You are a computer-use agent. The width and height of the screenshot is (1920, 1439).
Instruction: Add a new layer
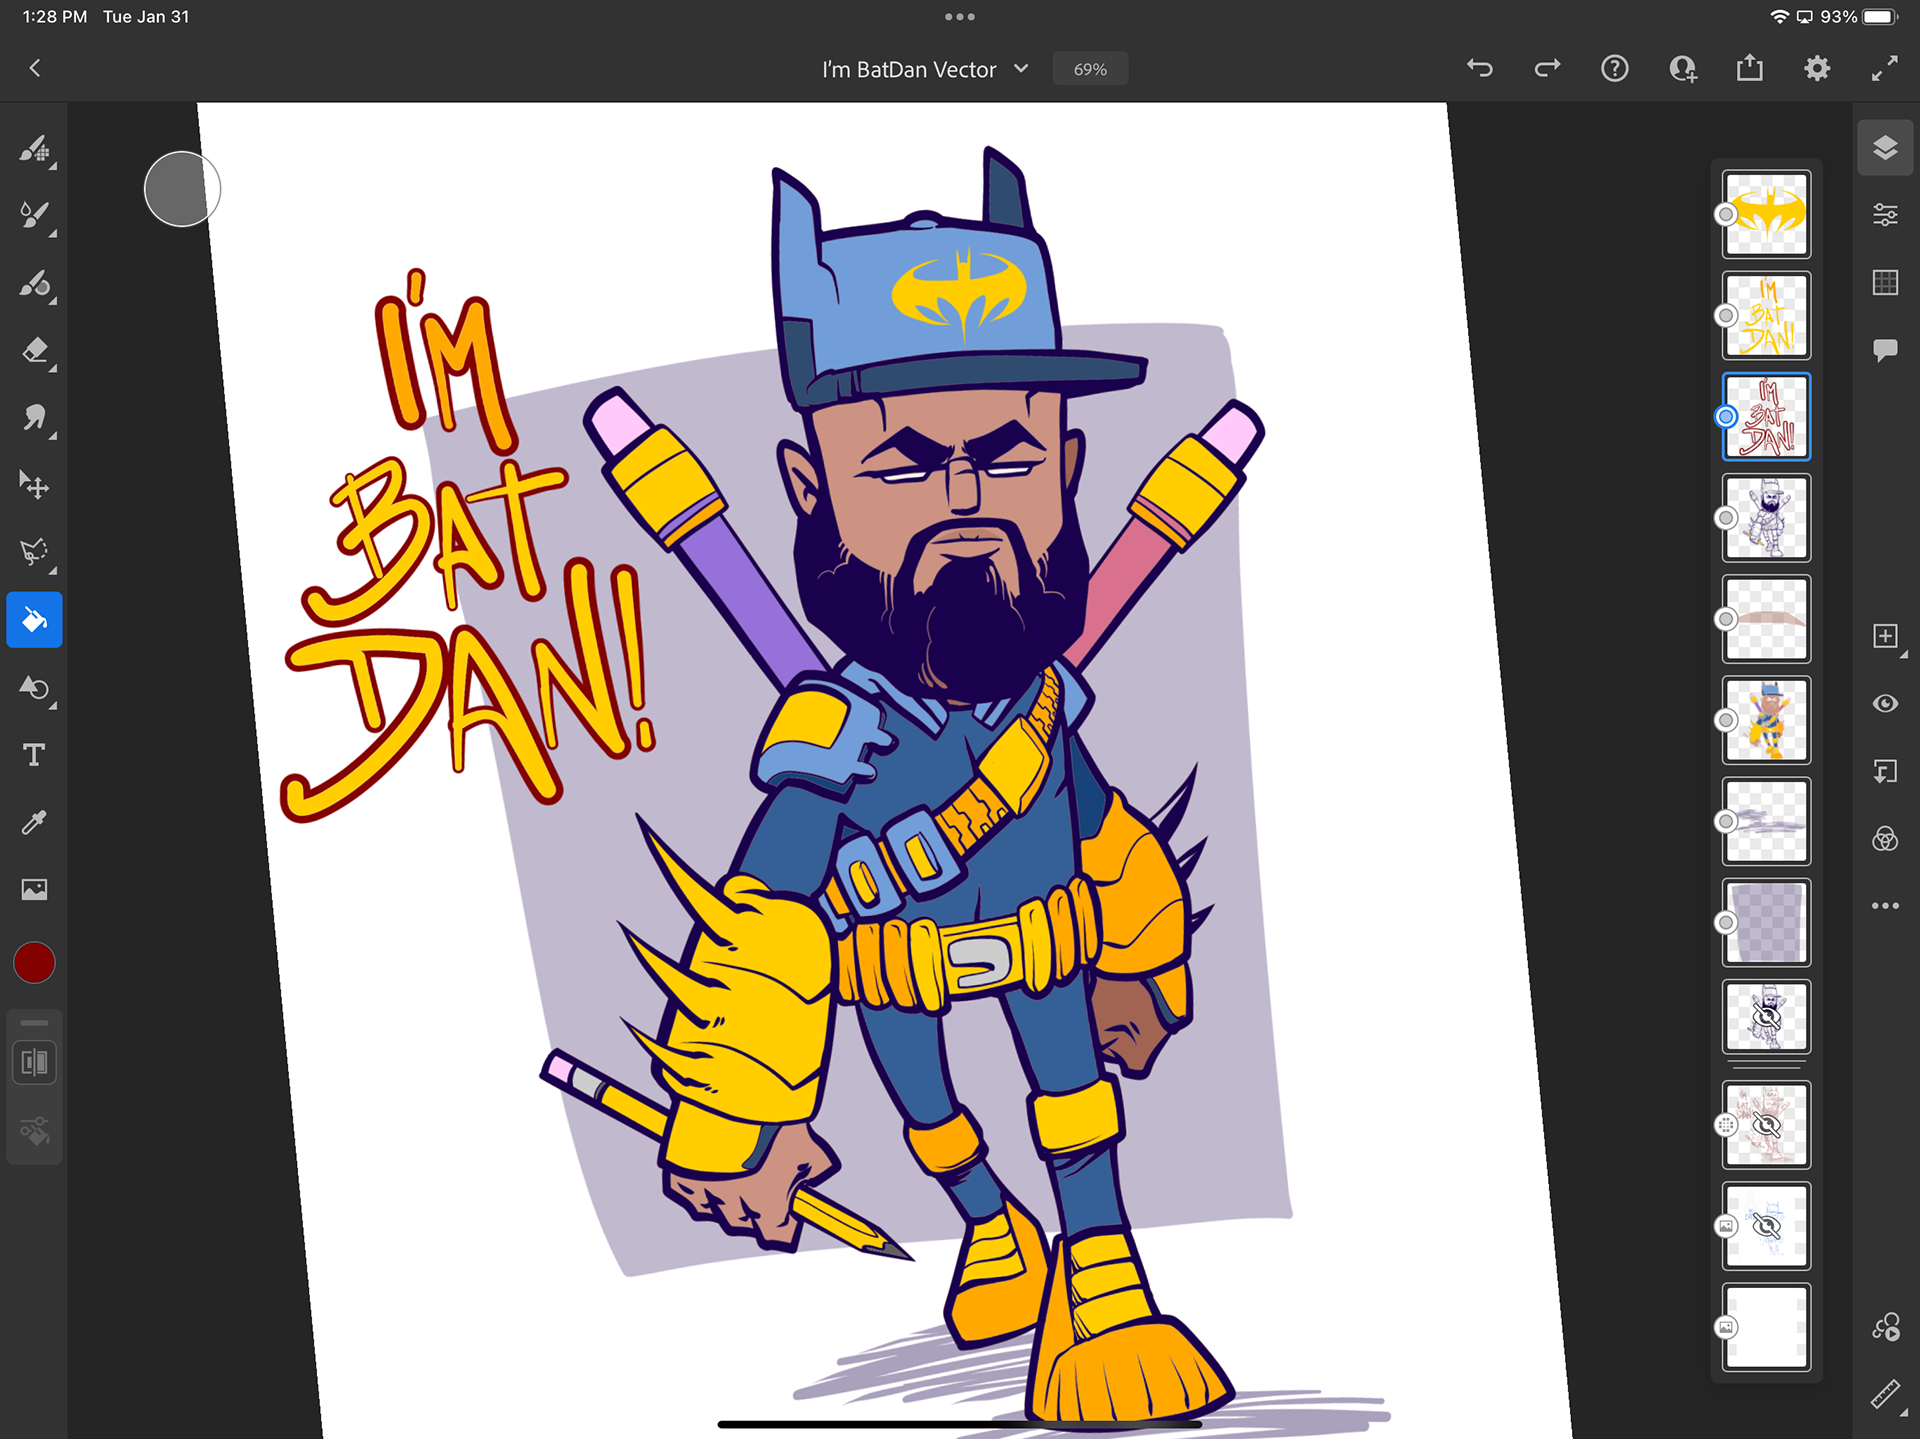coord(1885,637)
